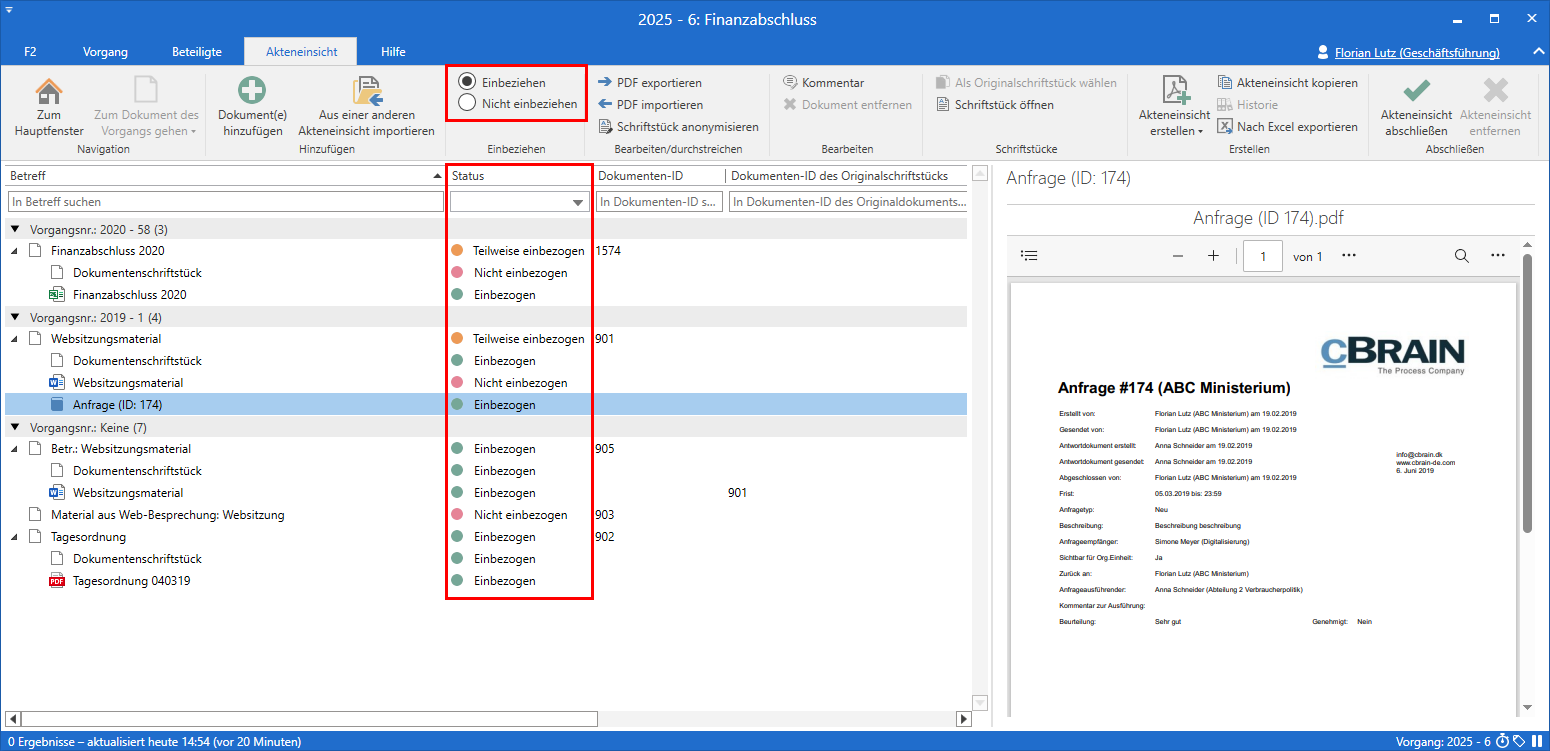Select the Einbeziehen radio button
The height and width of the screenshot is (751, 1550).
pos(467,82)
